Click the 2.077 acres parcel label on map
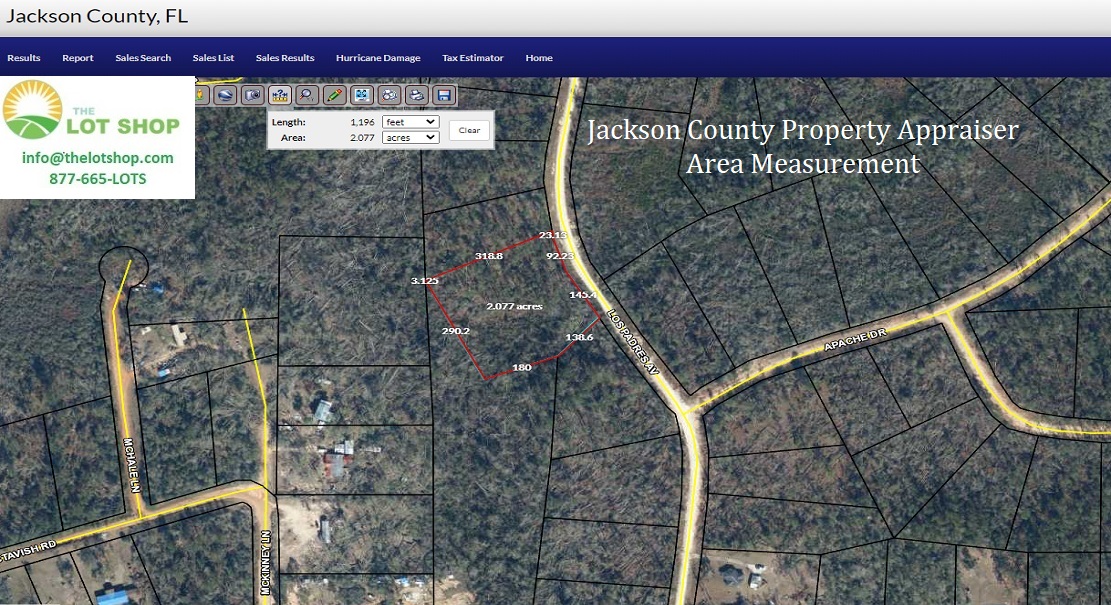Viewport: 1111px width, 605px height. (x=514, y=306)
